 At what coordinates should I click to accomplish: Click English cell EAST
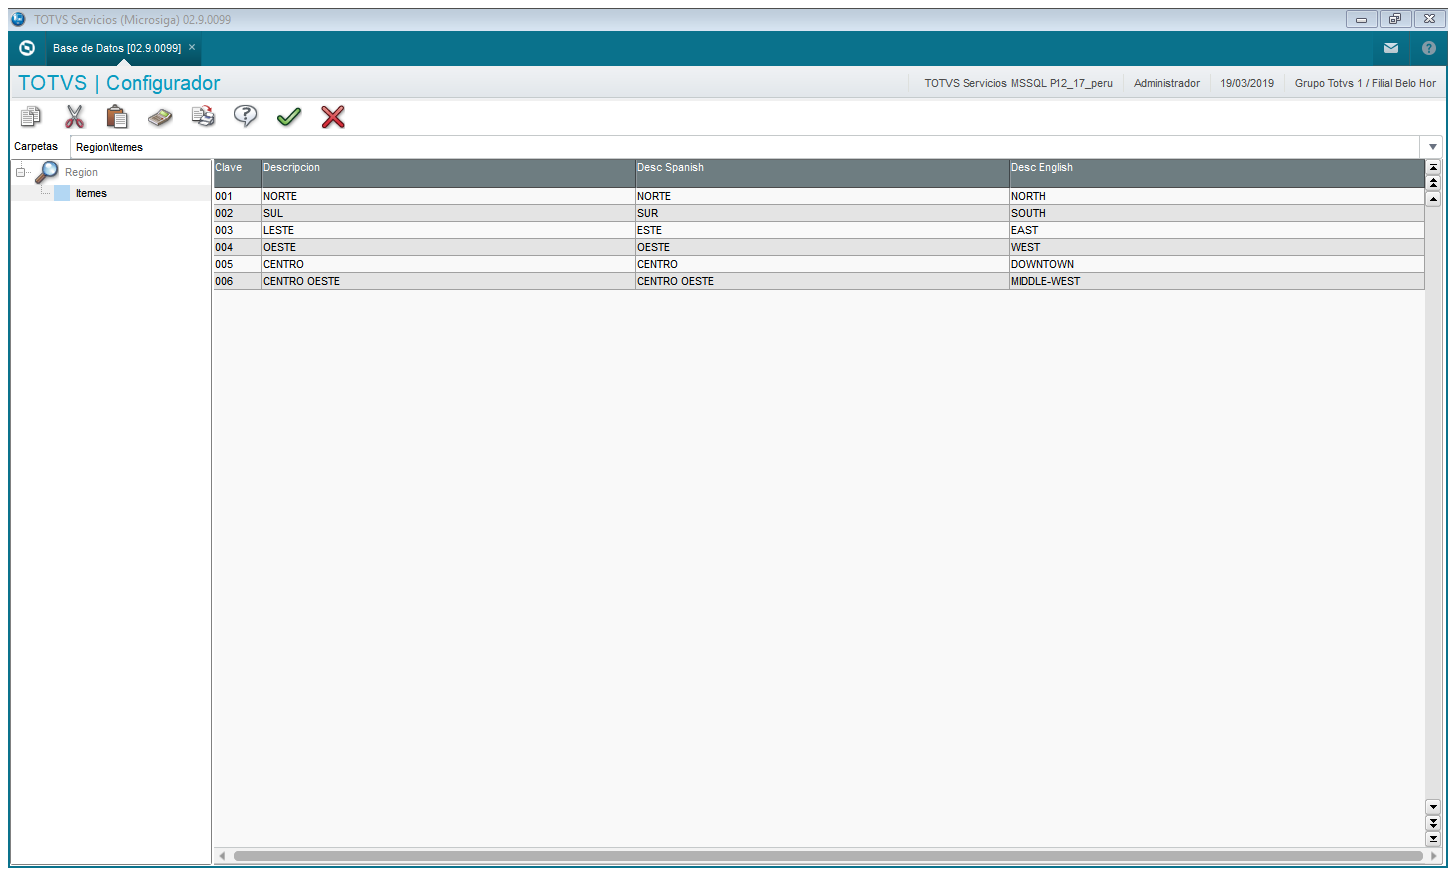pos(1217,230)
